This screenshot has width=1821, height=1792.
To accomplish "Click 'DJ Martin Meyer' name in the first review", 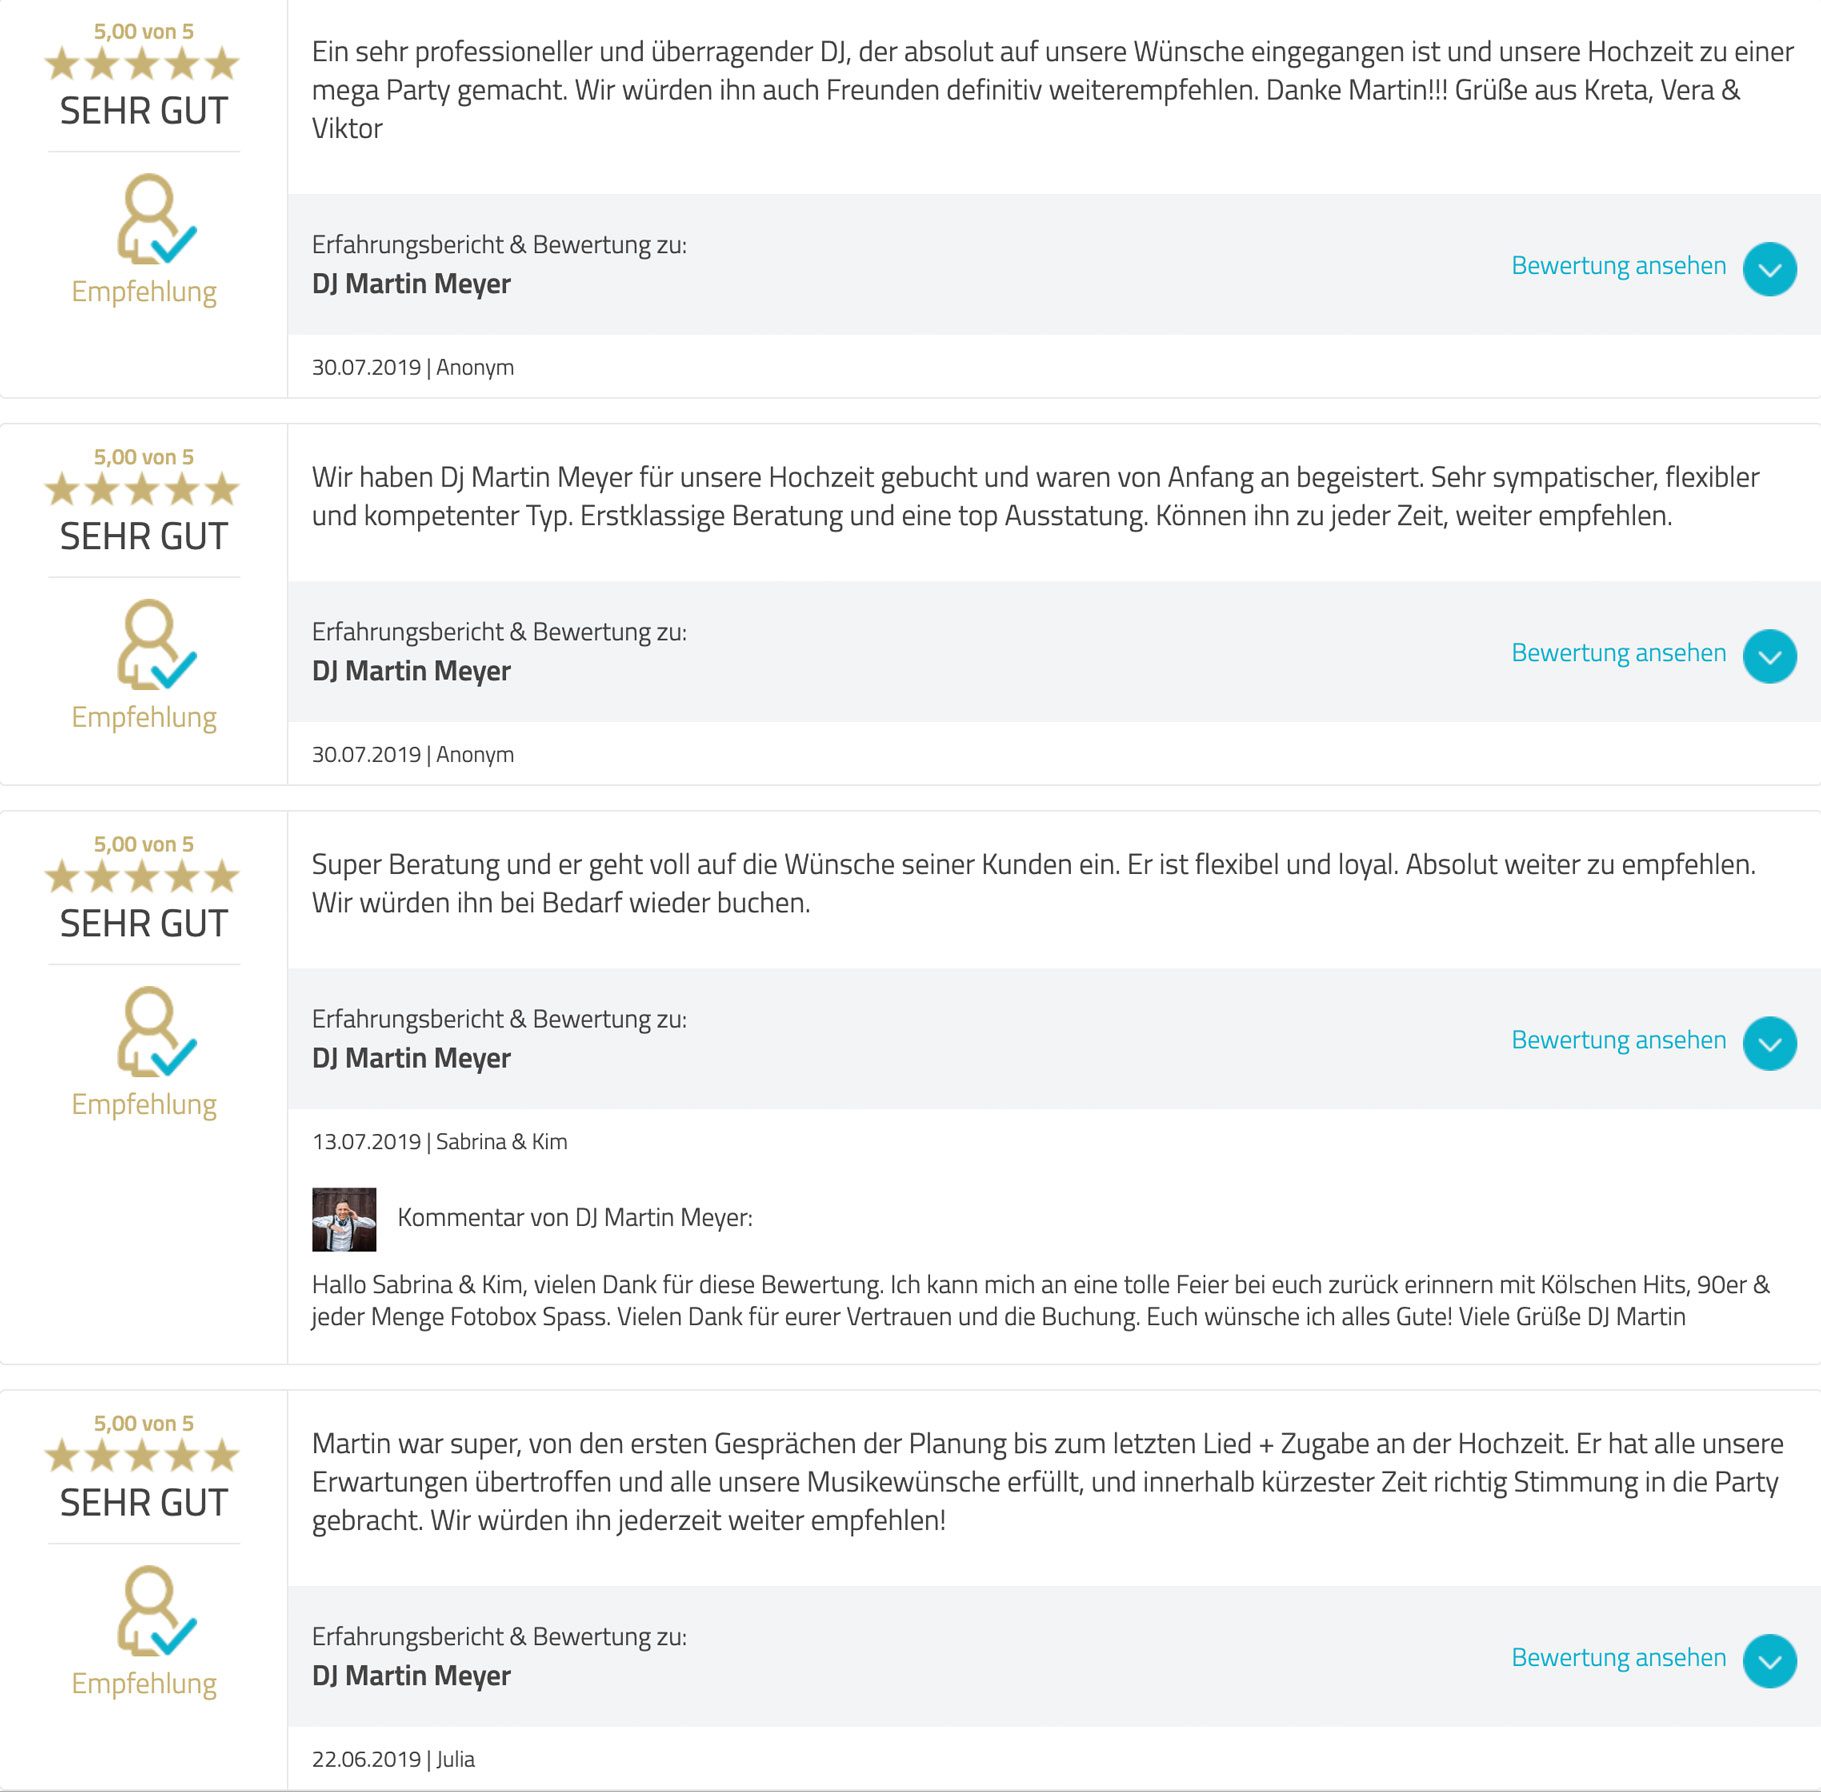I will (411, 284).
